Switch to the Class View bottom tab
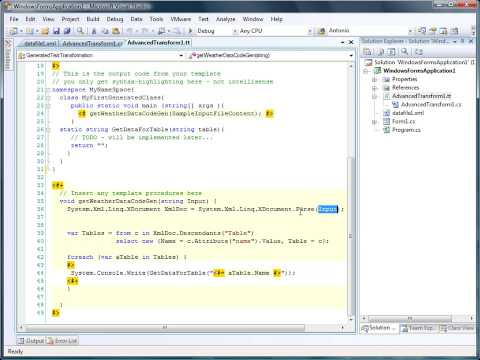 [x=457, y=328]
